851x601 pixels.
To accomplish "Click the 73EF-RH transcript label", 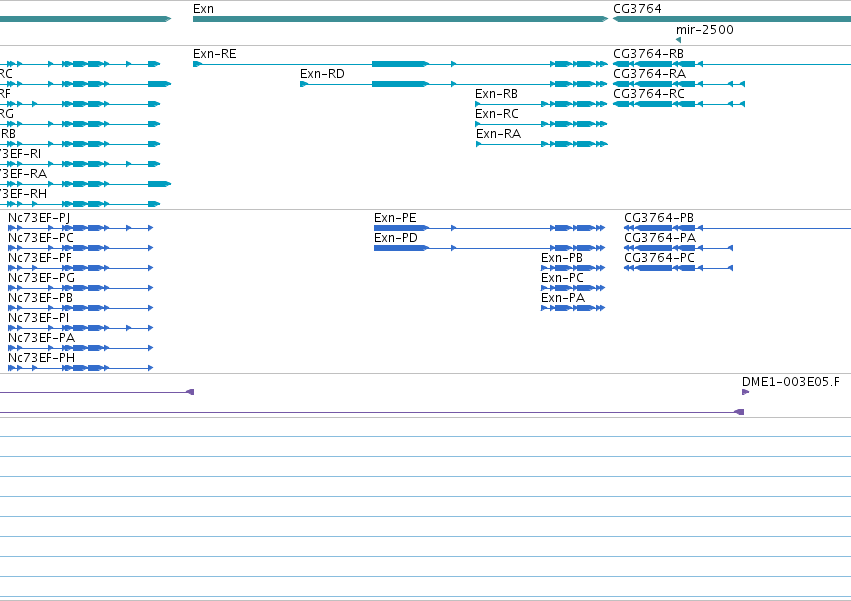I will click(23, 194).
